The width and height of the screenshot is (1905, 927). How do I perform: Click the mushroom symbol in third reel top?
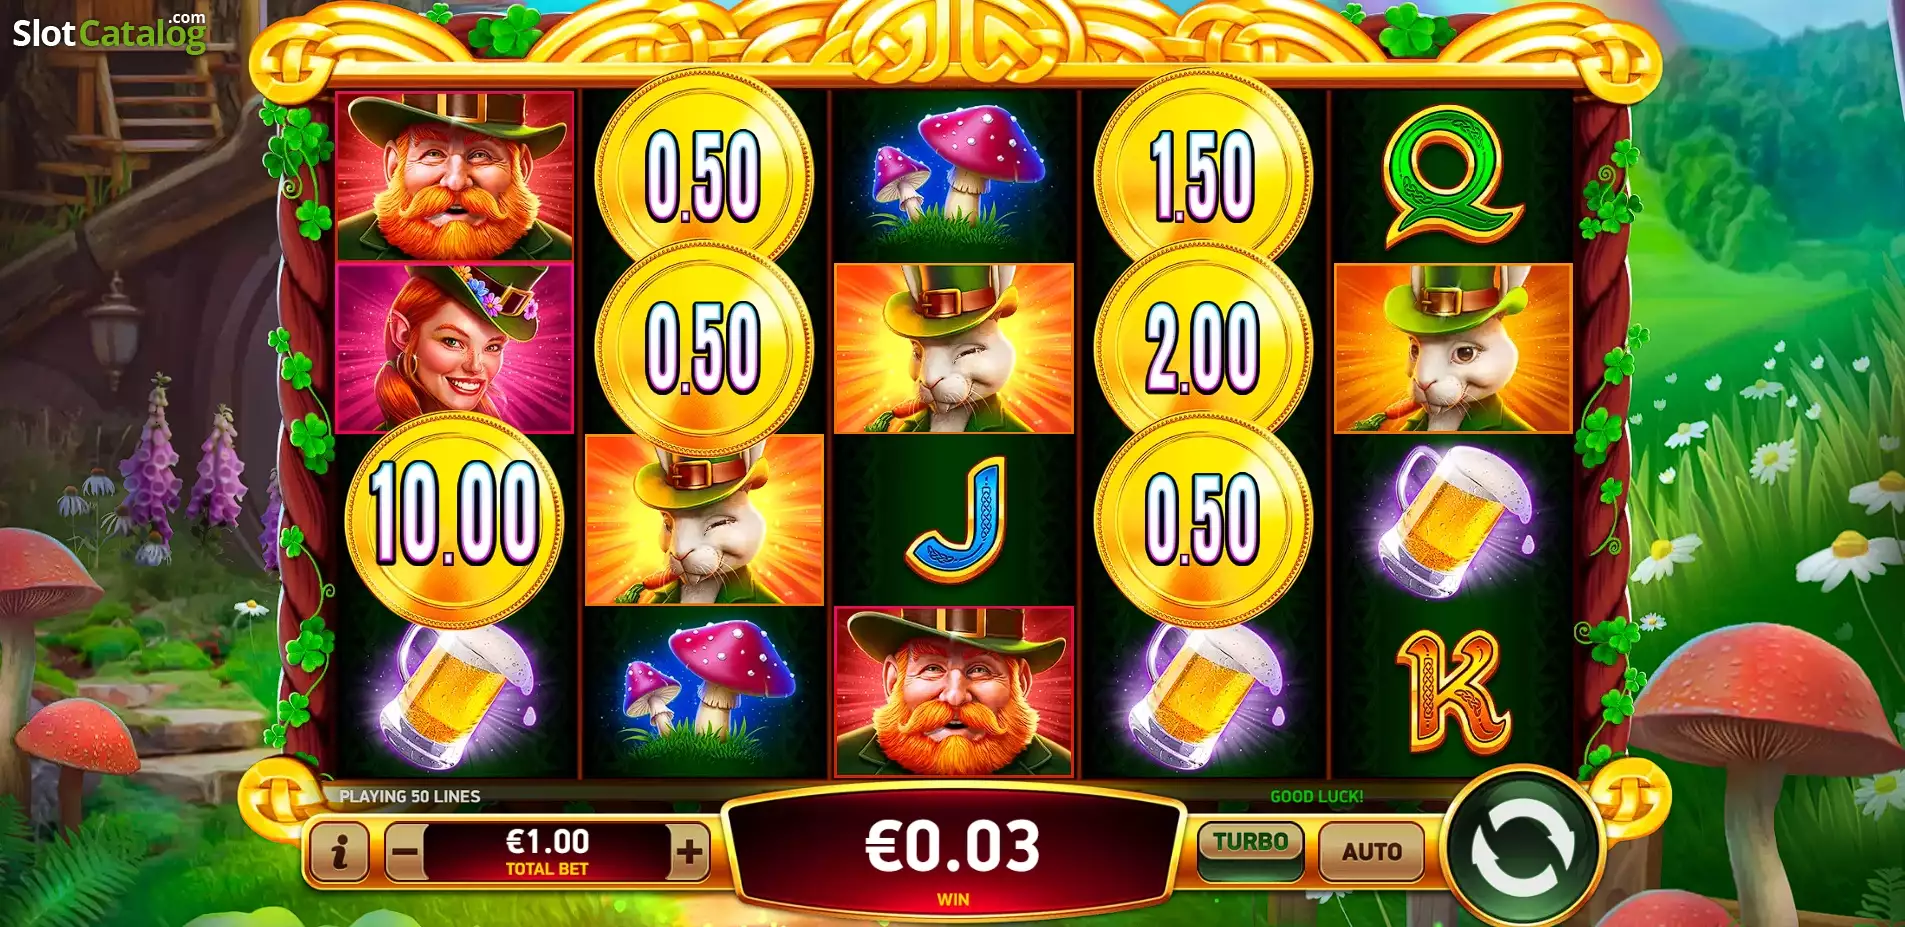[955, 176]
